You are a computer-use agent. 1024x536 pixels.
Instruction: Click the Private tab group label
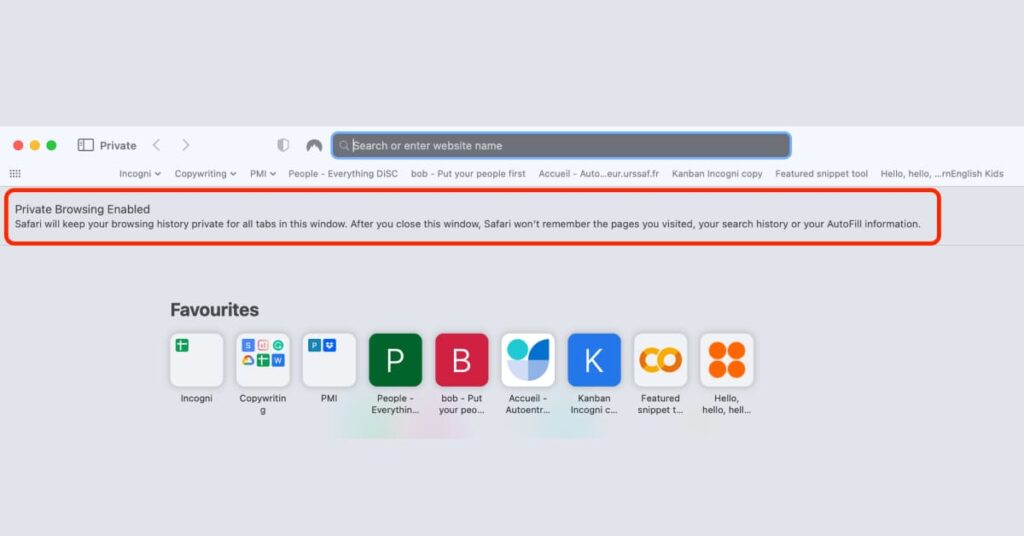click(x=118, y=145)
